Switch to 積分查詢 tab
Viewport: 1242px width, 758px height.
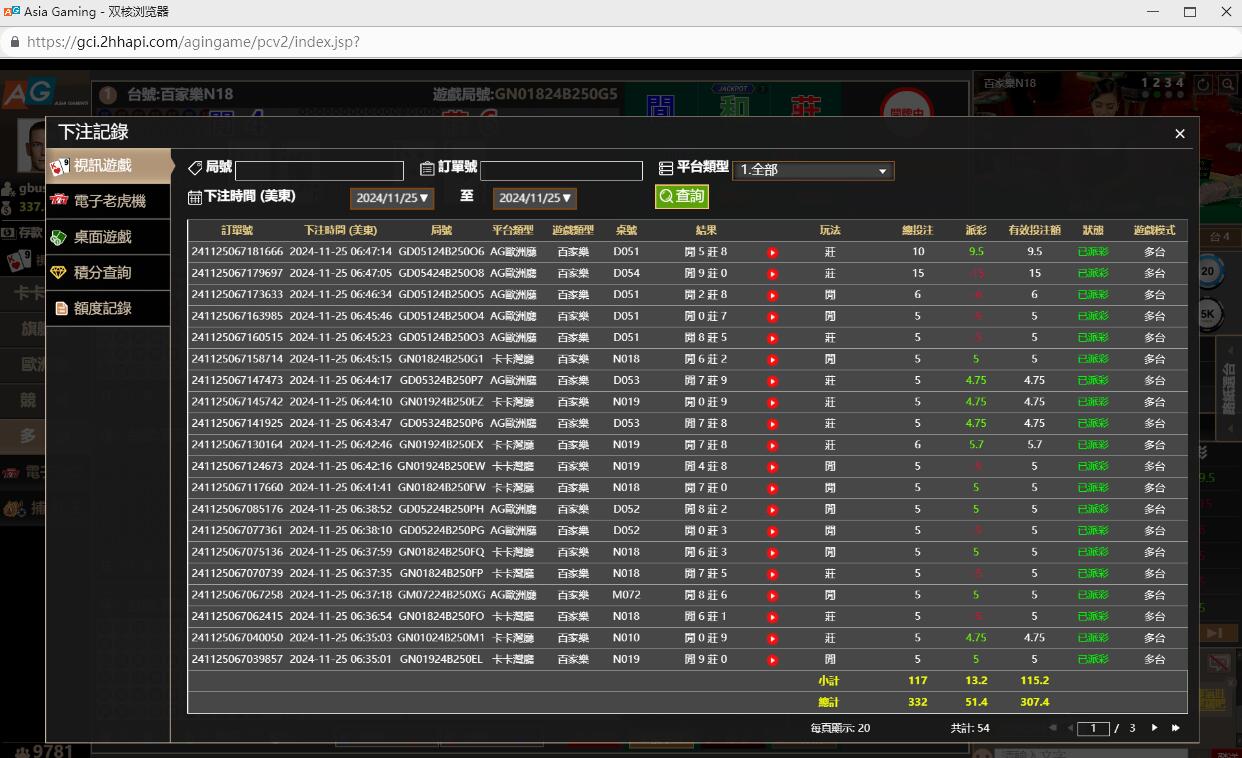[x=103, y=273]
